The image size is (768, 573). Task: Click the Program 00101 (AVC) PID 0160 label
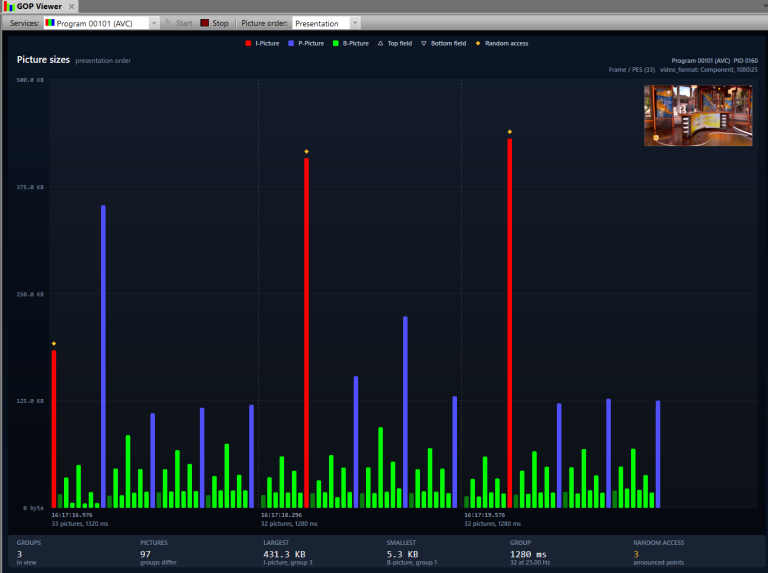pos(715,61)
